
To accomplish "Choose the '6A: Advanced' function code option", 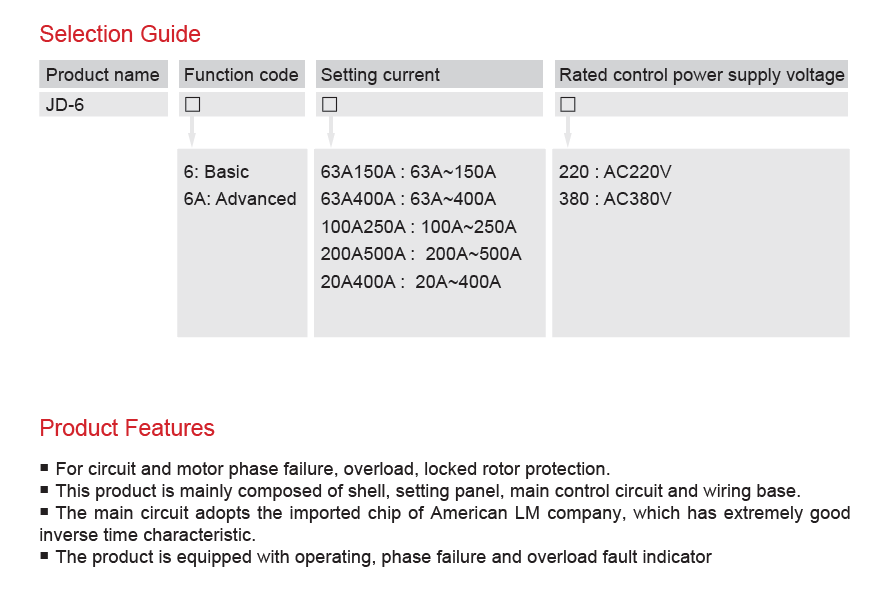I will pyautogui.click(x=240, y=199).
